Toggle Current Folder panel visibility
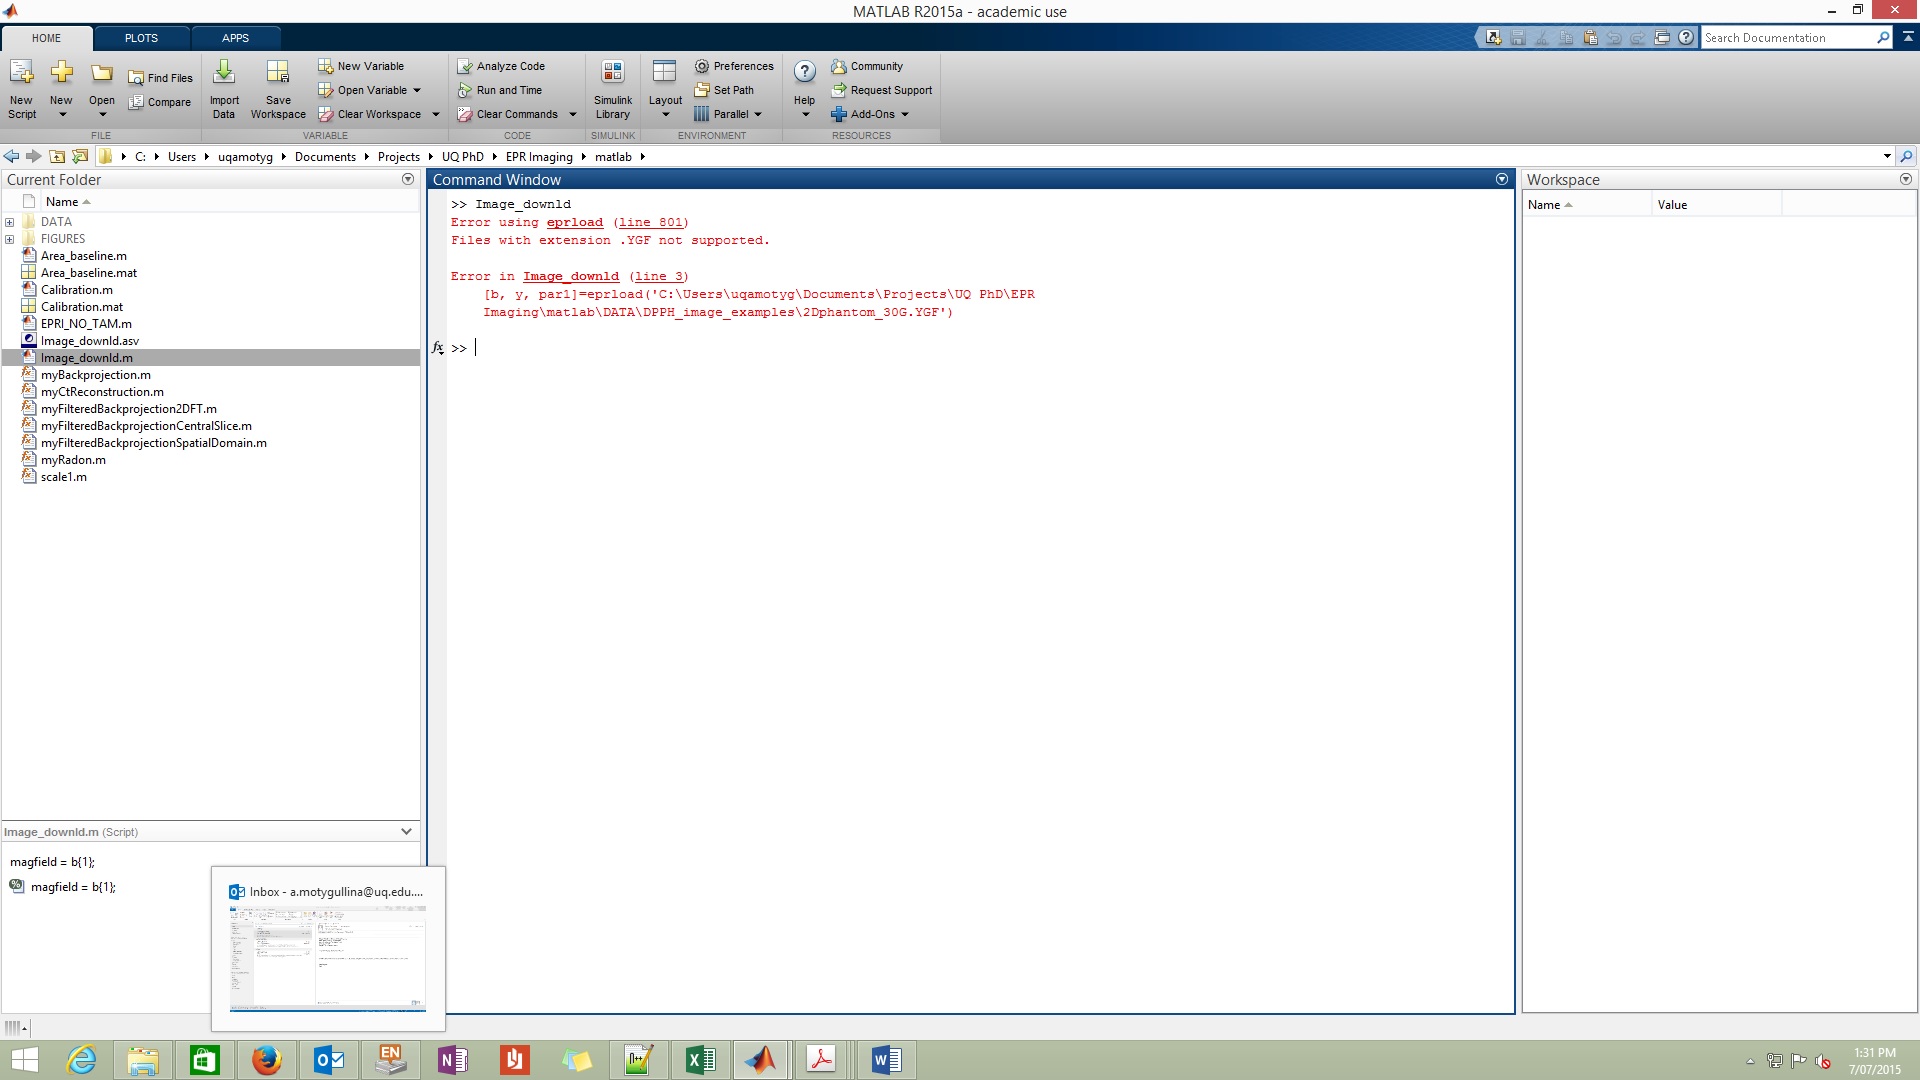Screen dimensions: 1920x1080 tap(406, 179)
